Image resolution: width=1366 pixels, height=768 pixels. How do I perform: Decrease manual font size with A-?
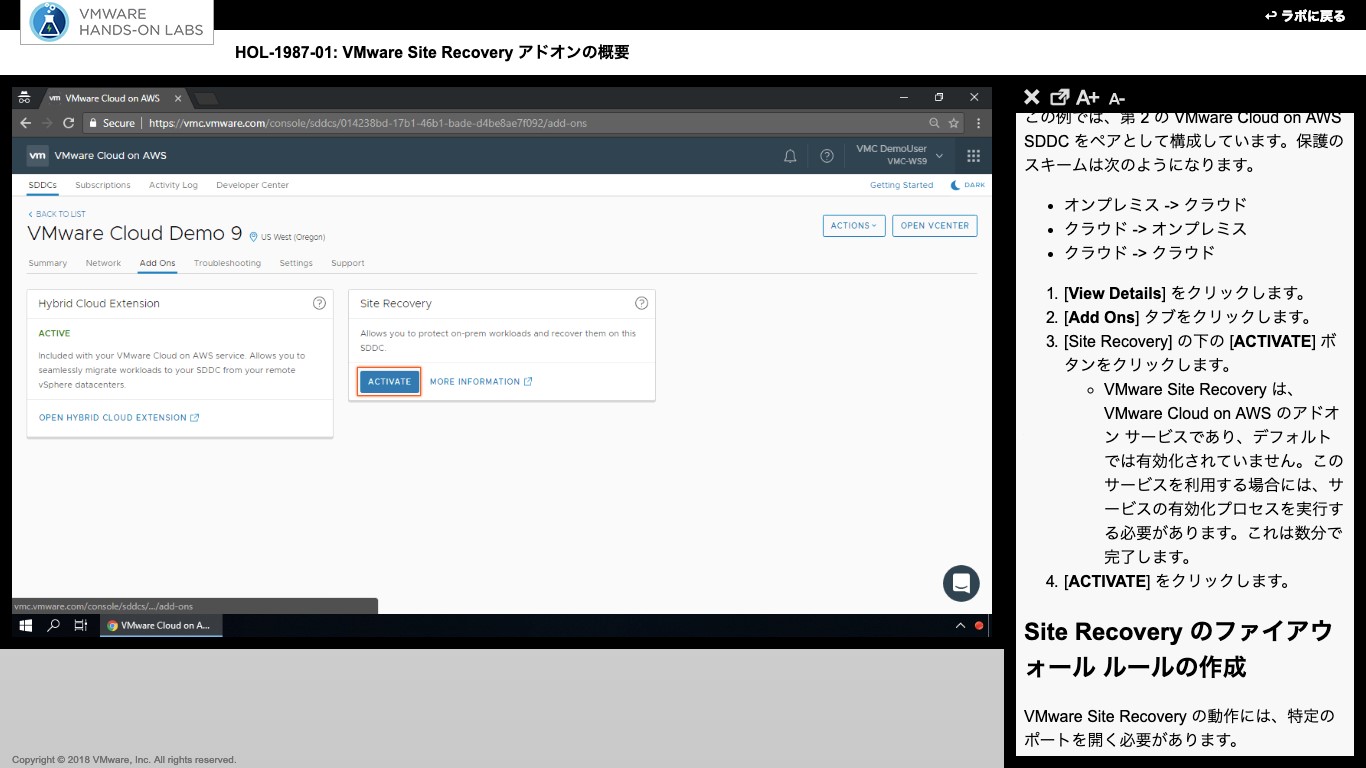1117,98
